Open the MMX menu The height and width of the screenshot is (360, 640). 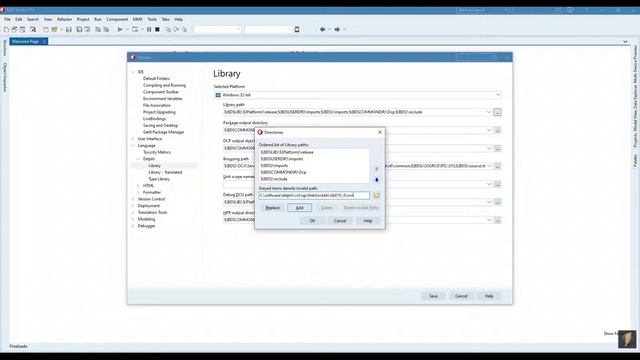pyautogui.click(x=138, y=19)
